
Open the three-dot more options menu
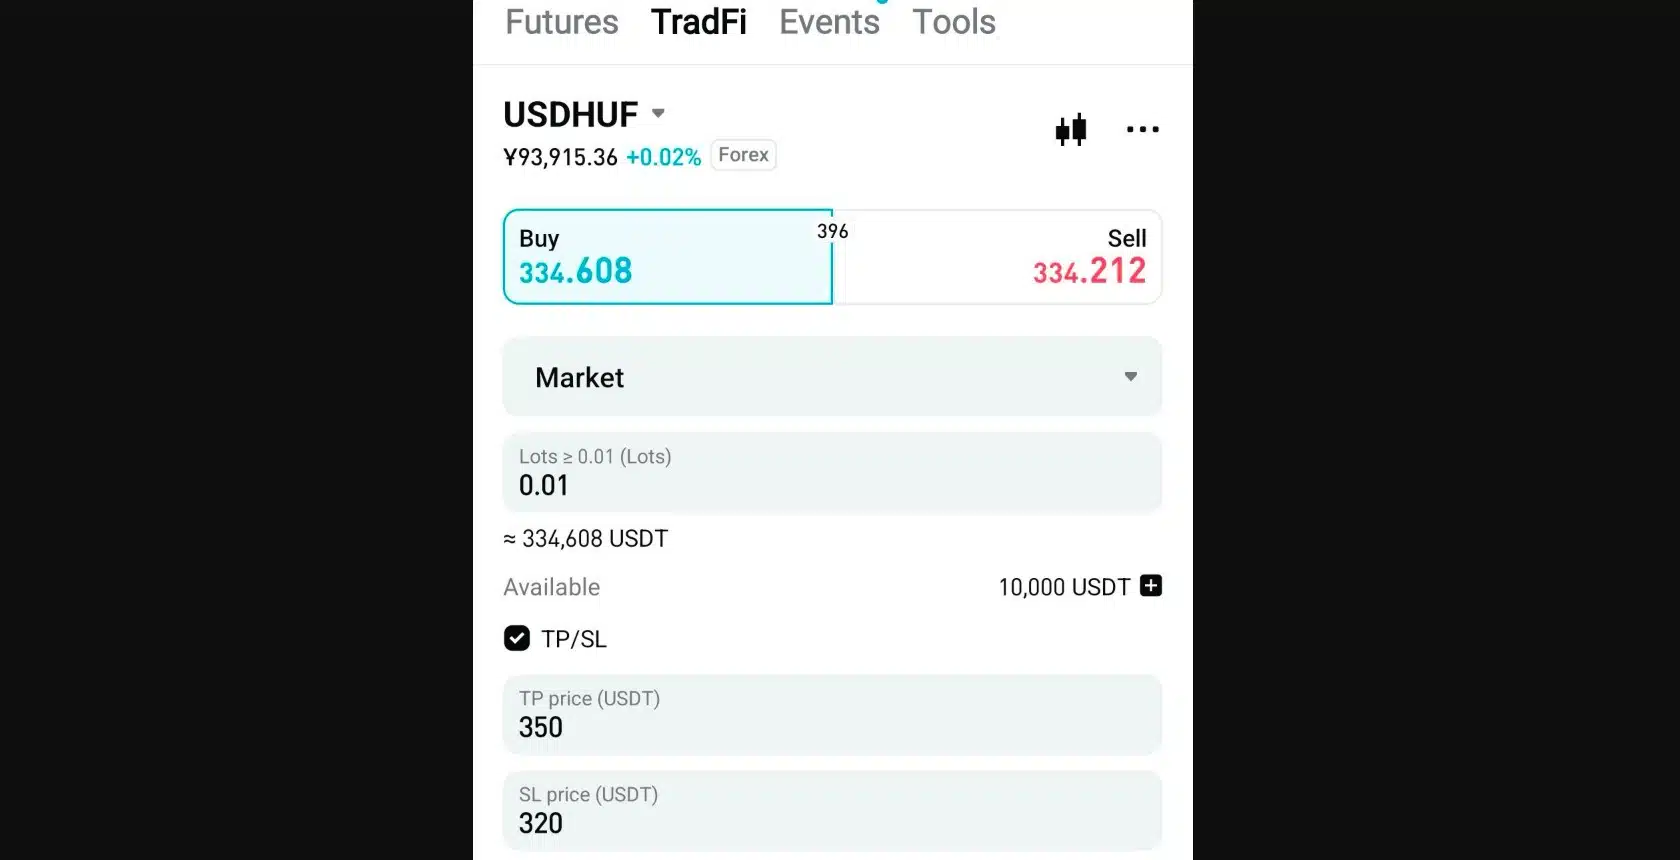pos(1142,129)
